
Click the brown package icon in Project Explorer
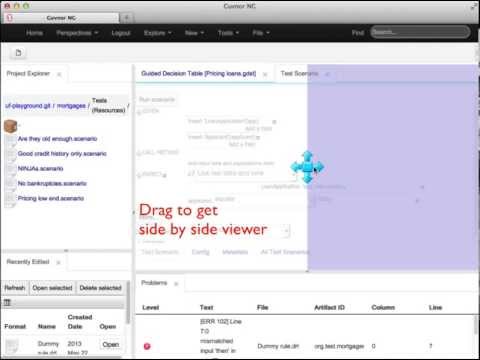(x=10, y=126)
